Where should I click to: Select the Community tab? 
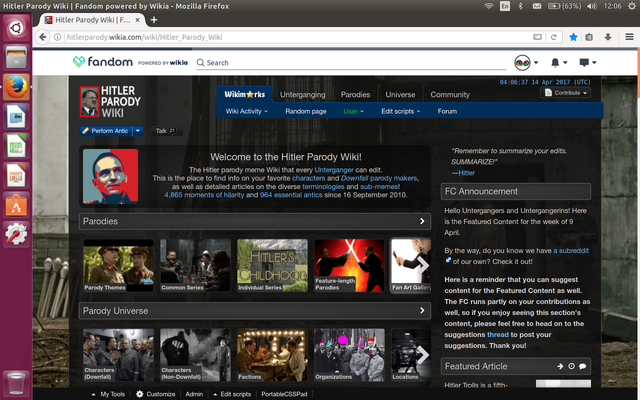[450, 95]
